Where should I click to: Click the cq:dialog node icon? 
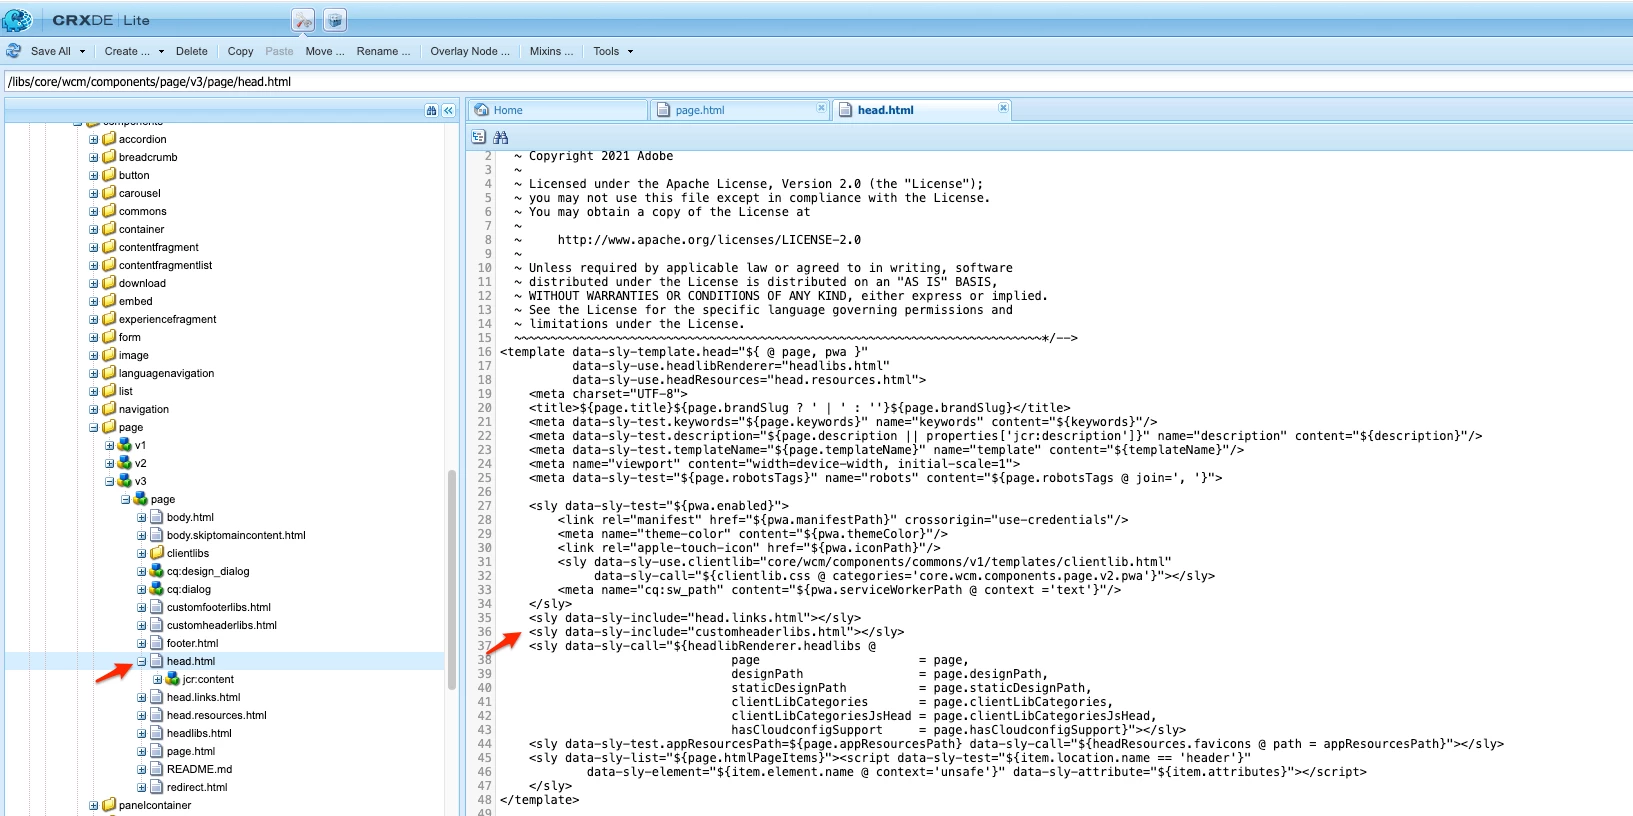(x=157, y=589)
